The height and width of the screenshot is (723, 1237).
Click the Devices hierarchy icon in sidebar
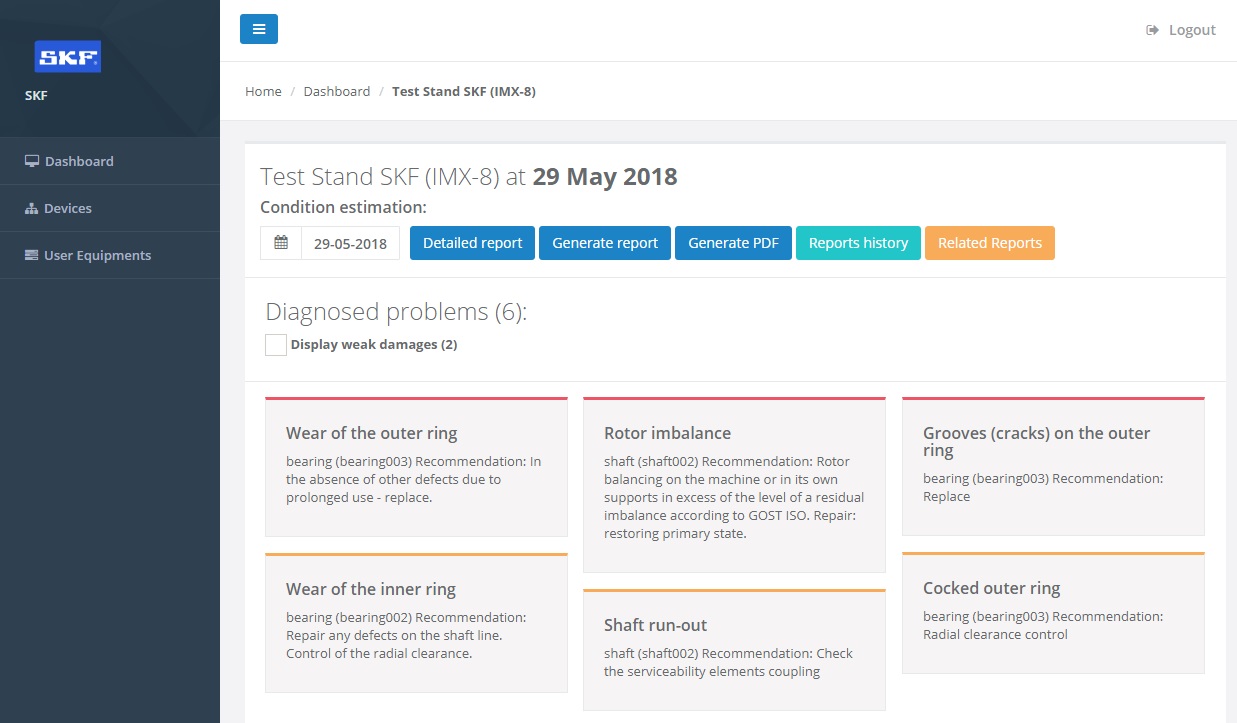coord(32,208)
